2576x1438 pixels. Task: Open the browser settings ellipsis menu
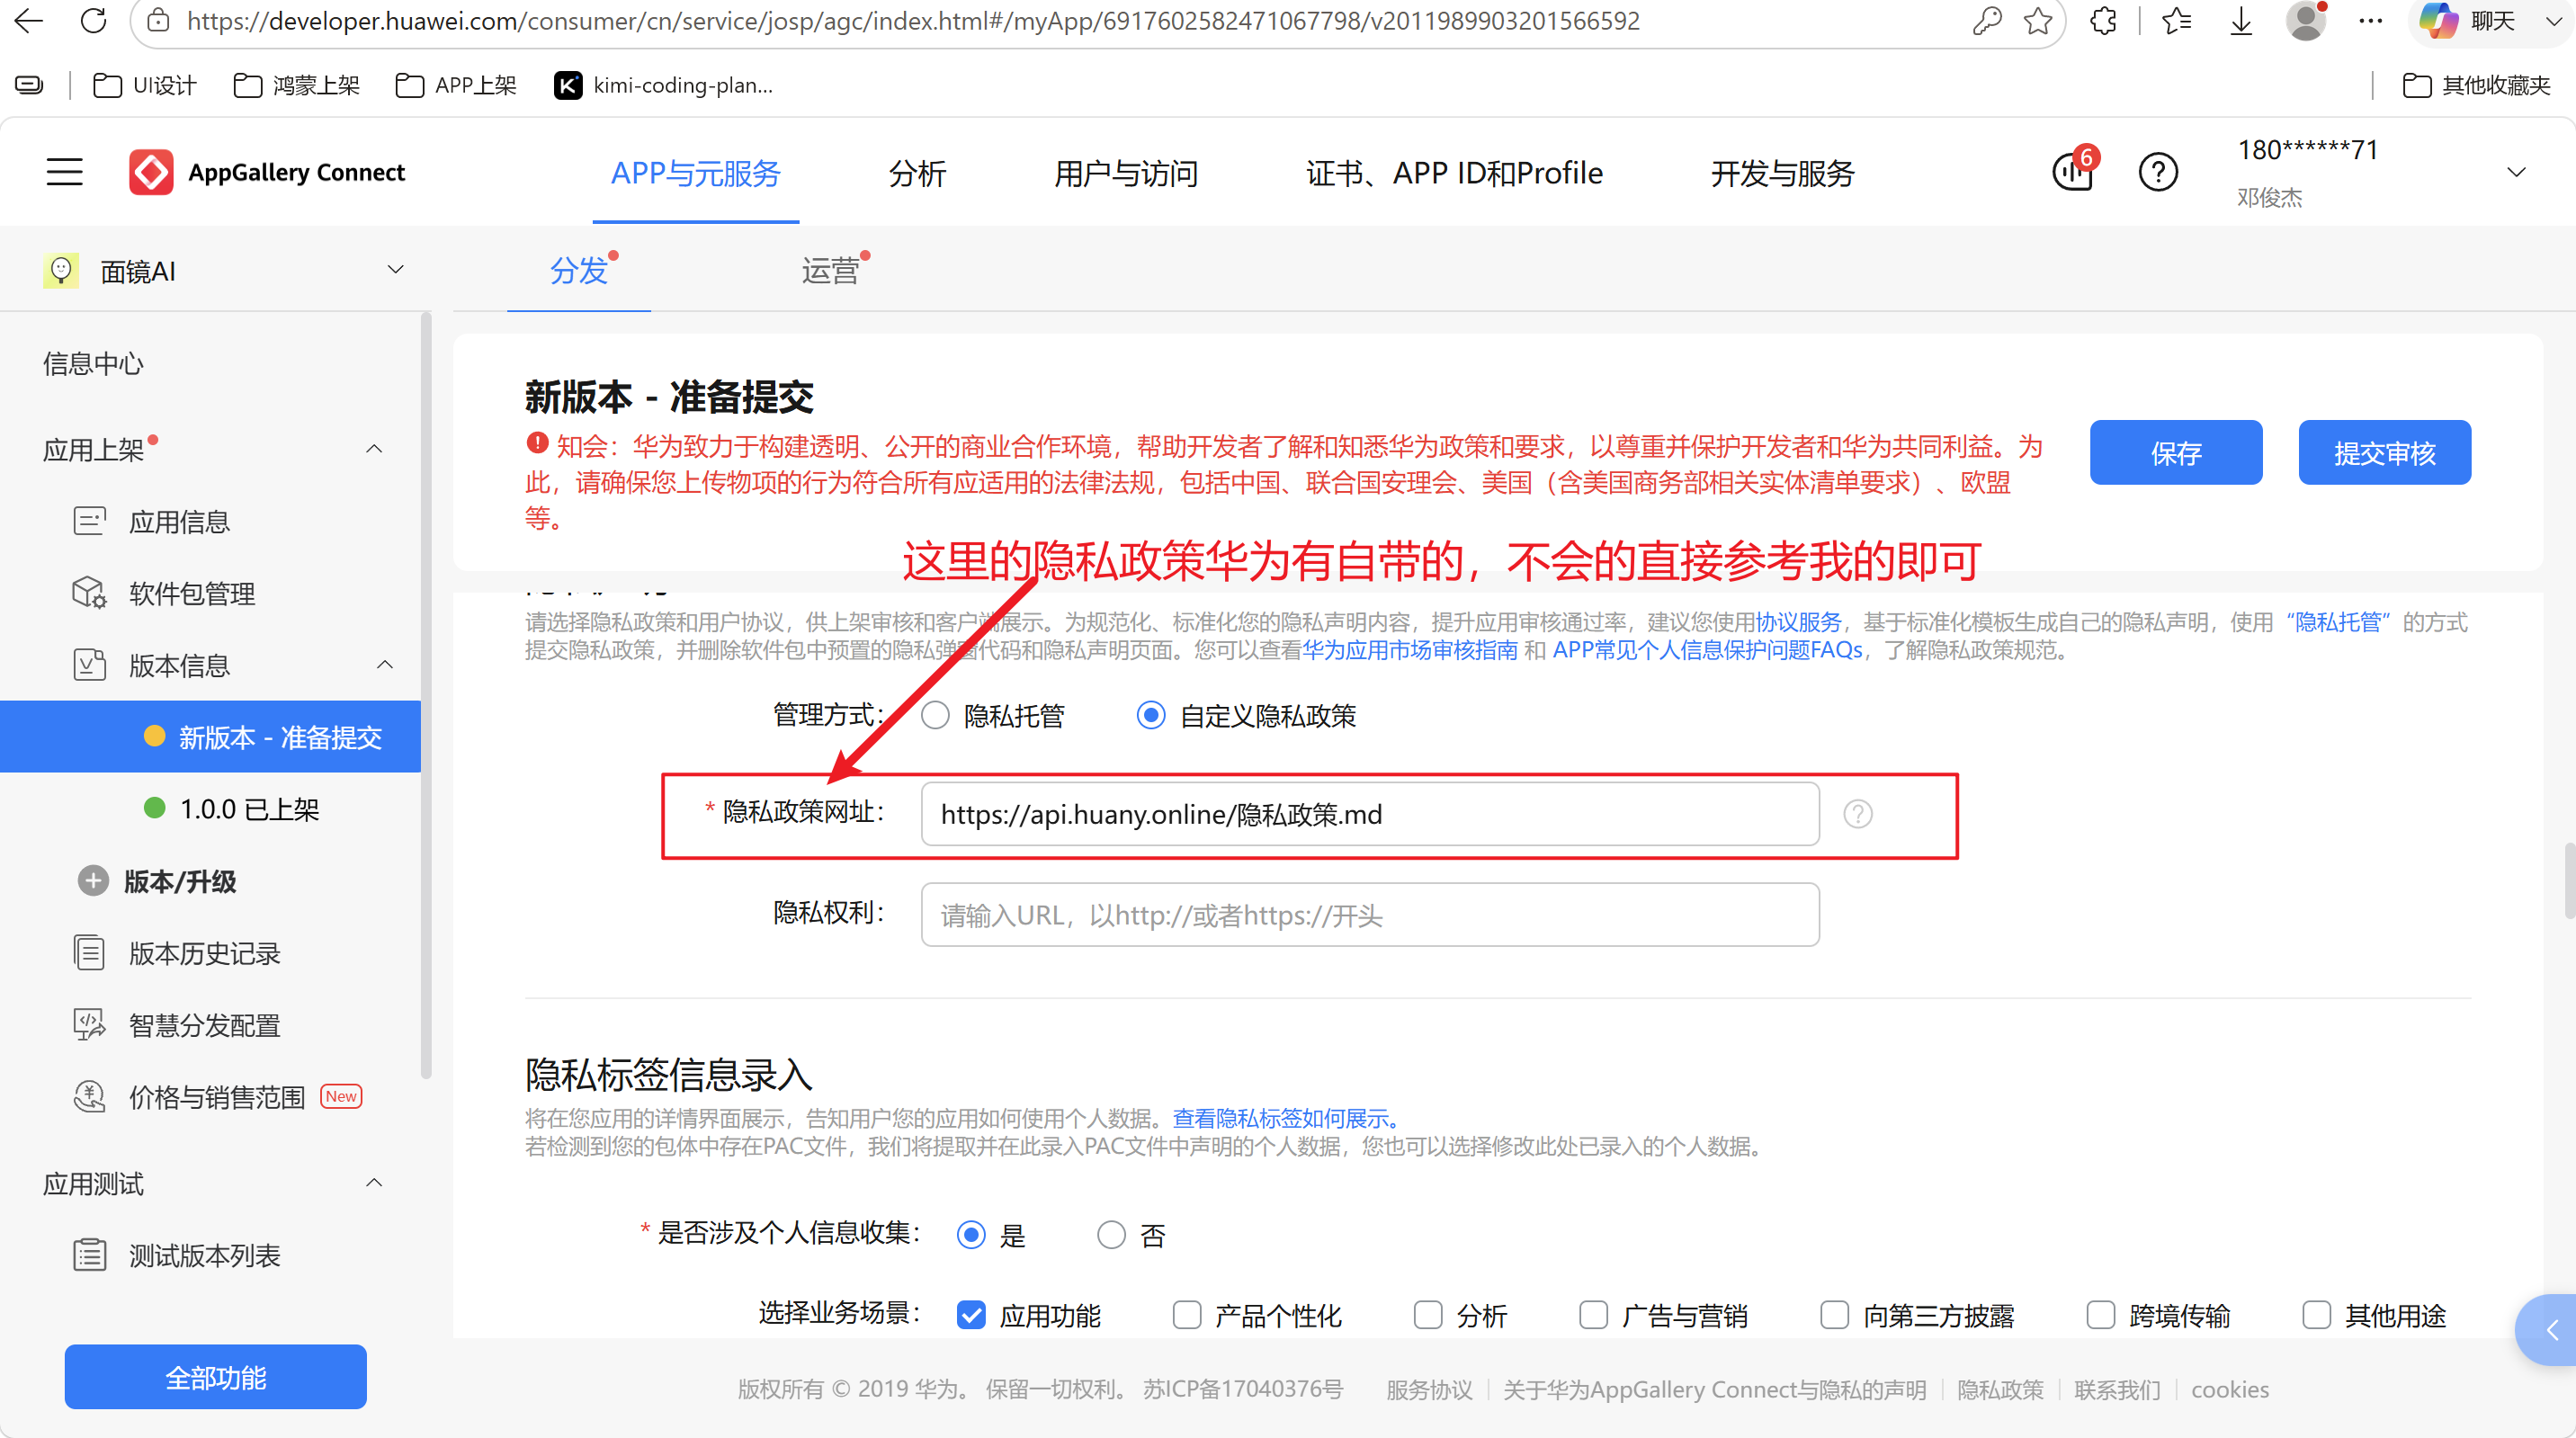click(2370, 21)
